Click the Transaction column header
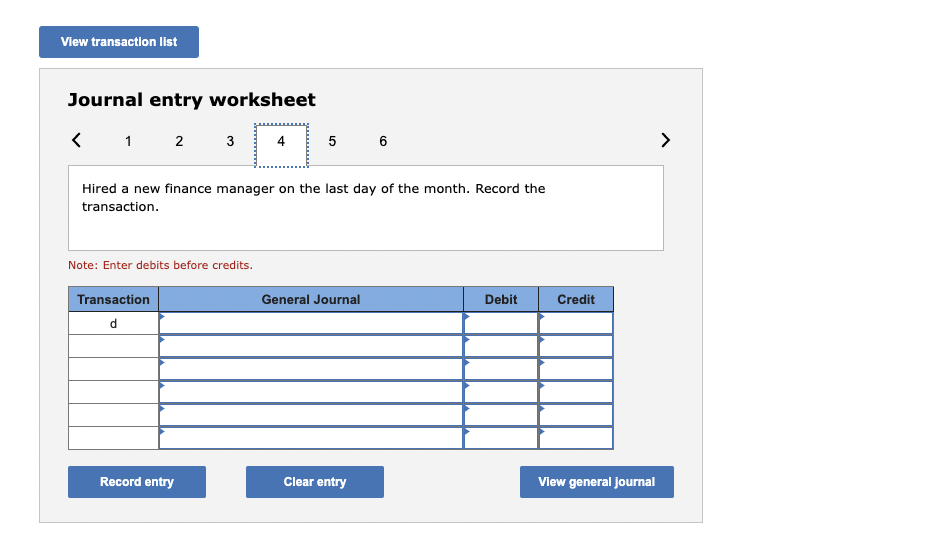This screenshot has width=950, height=544. [113, 299]
